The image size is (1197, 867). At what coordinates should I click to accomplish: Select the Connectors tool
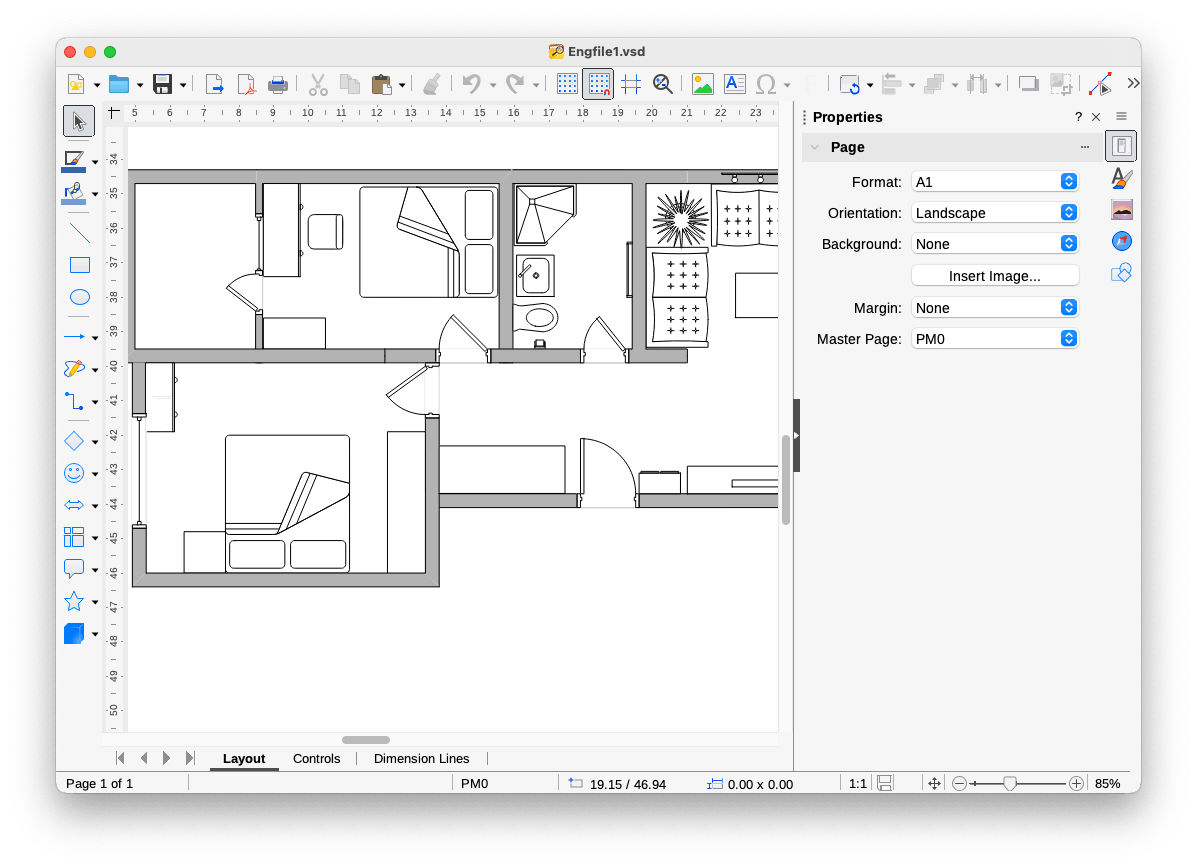(75, 401)
